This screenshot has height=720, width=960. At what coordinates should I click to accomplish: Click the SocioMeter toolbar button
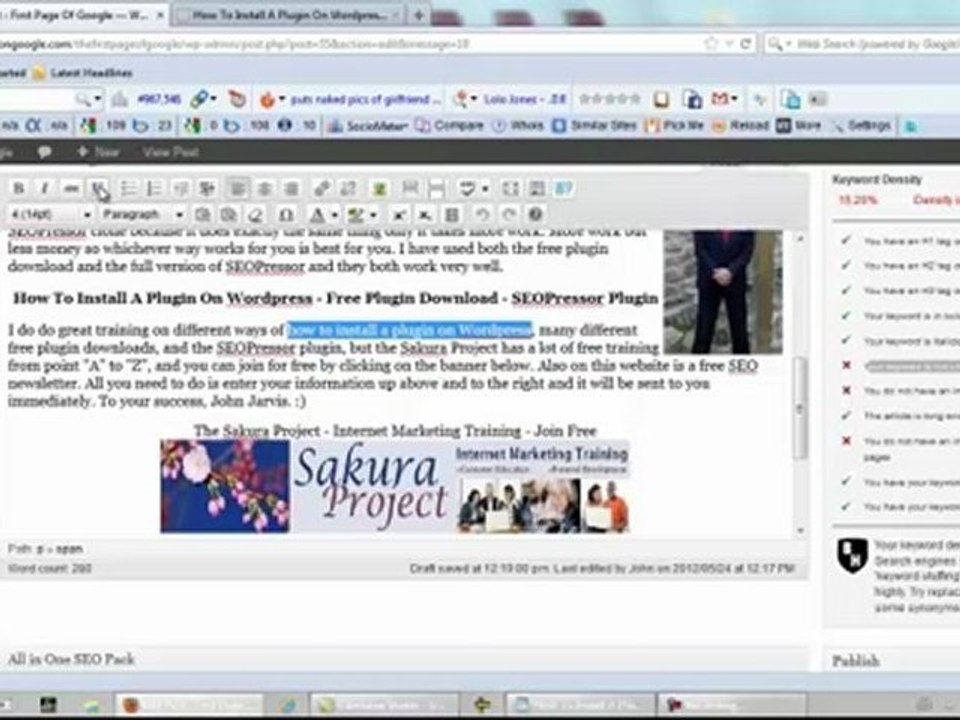[x=367, y=126]
